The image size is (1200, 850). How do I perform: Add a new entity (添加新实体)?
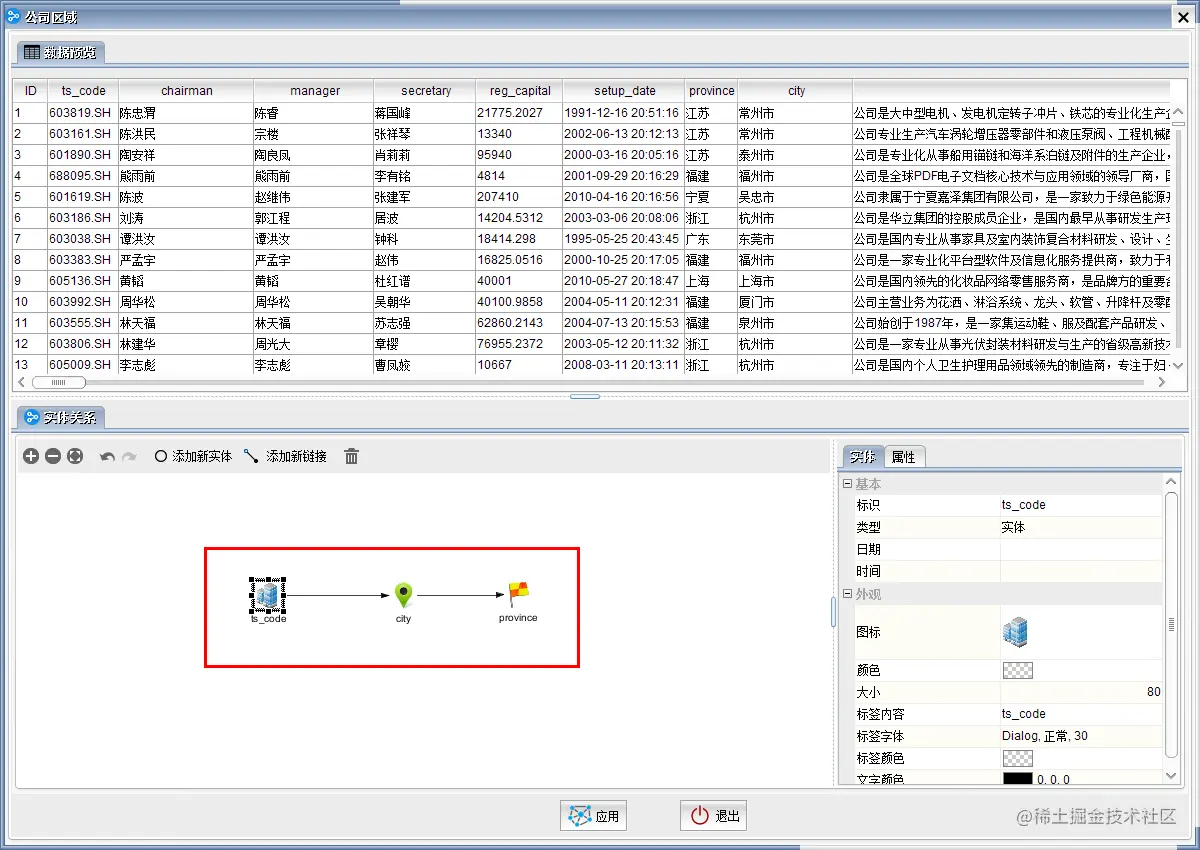click(193, 456)
